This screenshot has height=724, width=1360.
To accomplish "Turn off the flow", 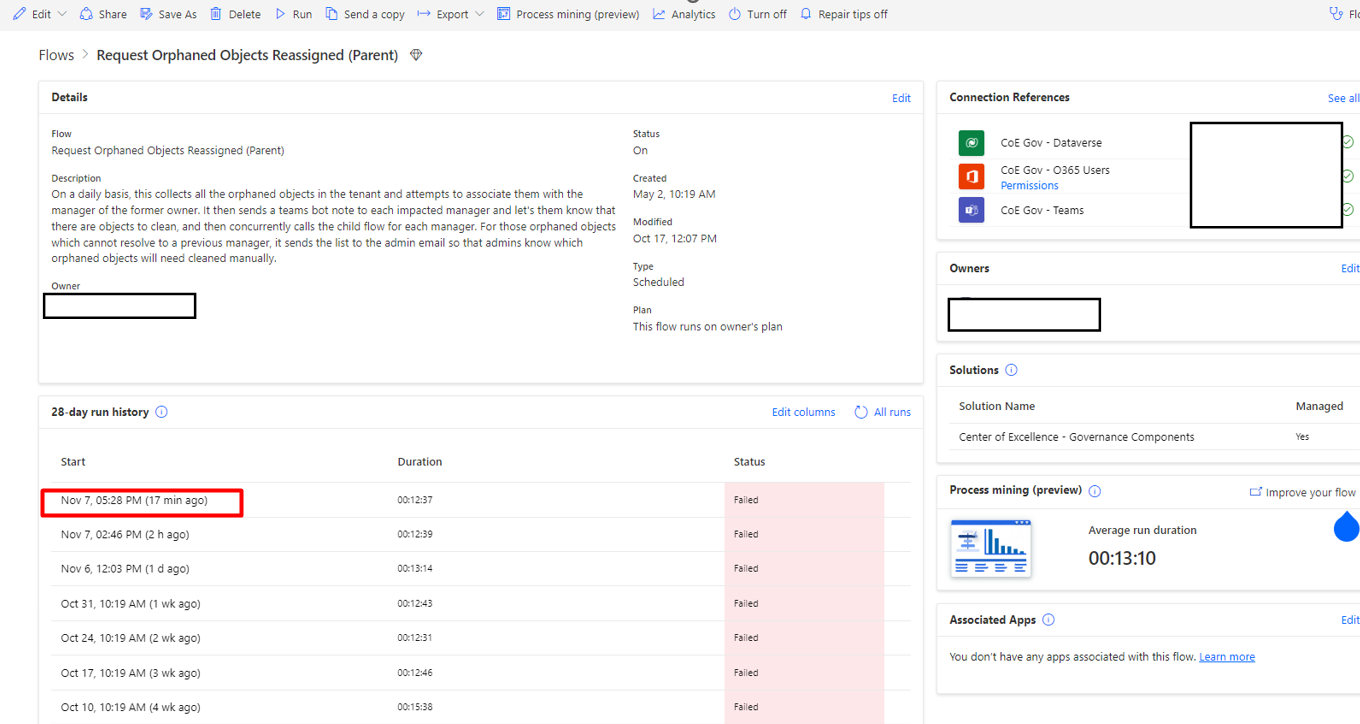I will pos(757,14).
